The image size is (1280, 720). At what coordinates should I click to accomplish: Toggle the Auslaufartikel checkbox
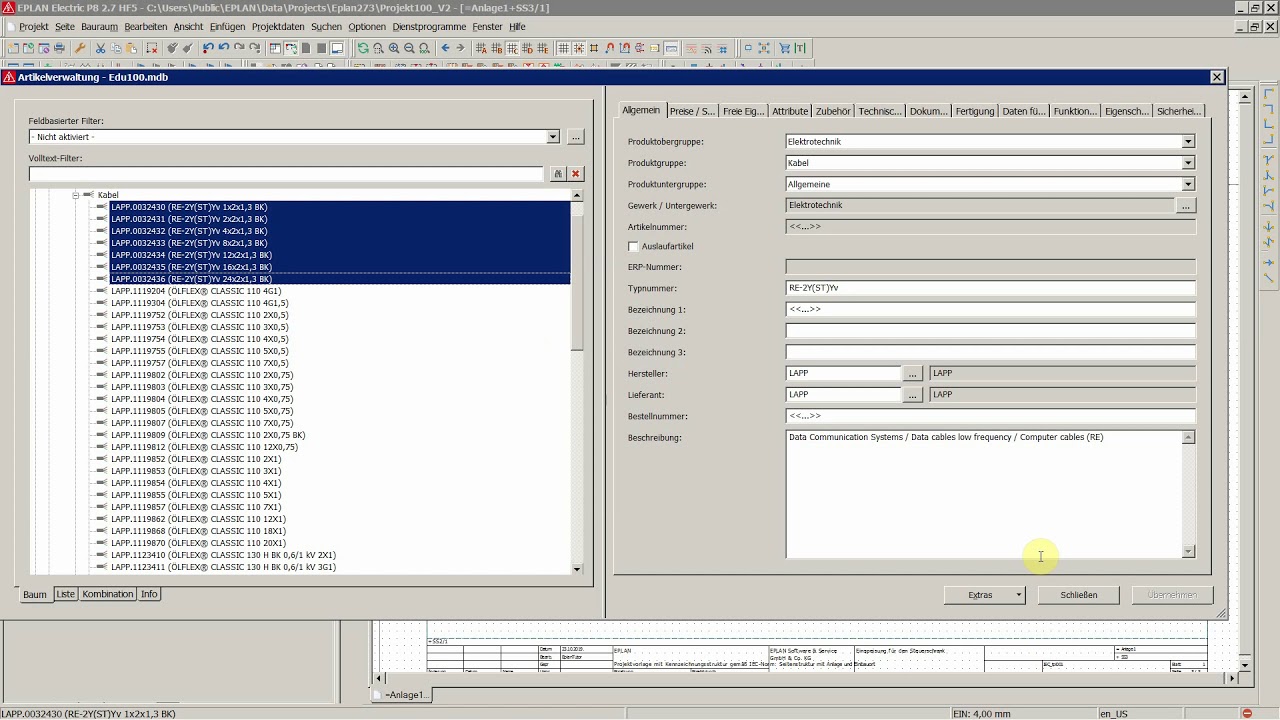[633, 246]
